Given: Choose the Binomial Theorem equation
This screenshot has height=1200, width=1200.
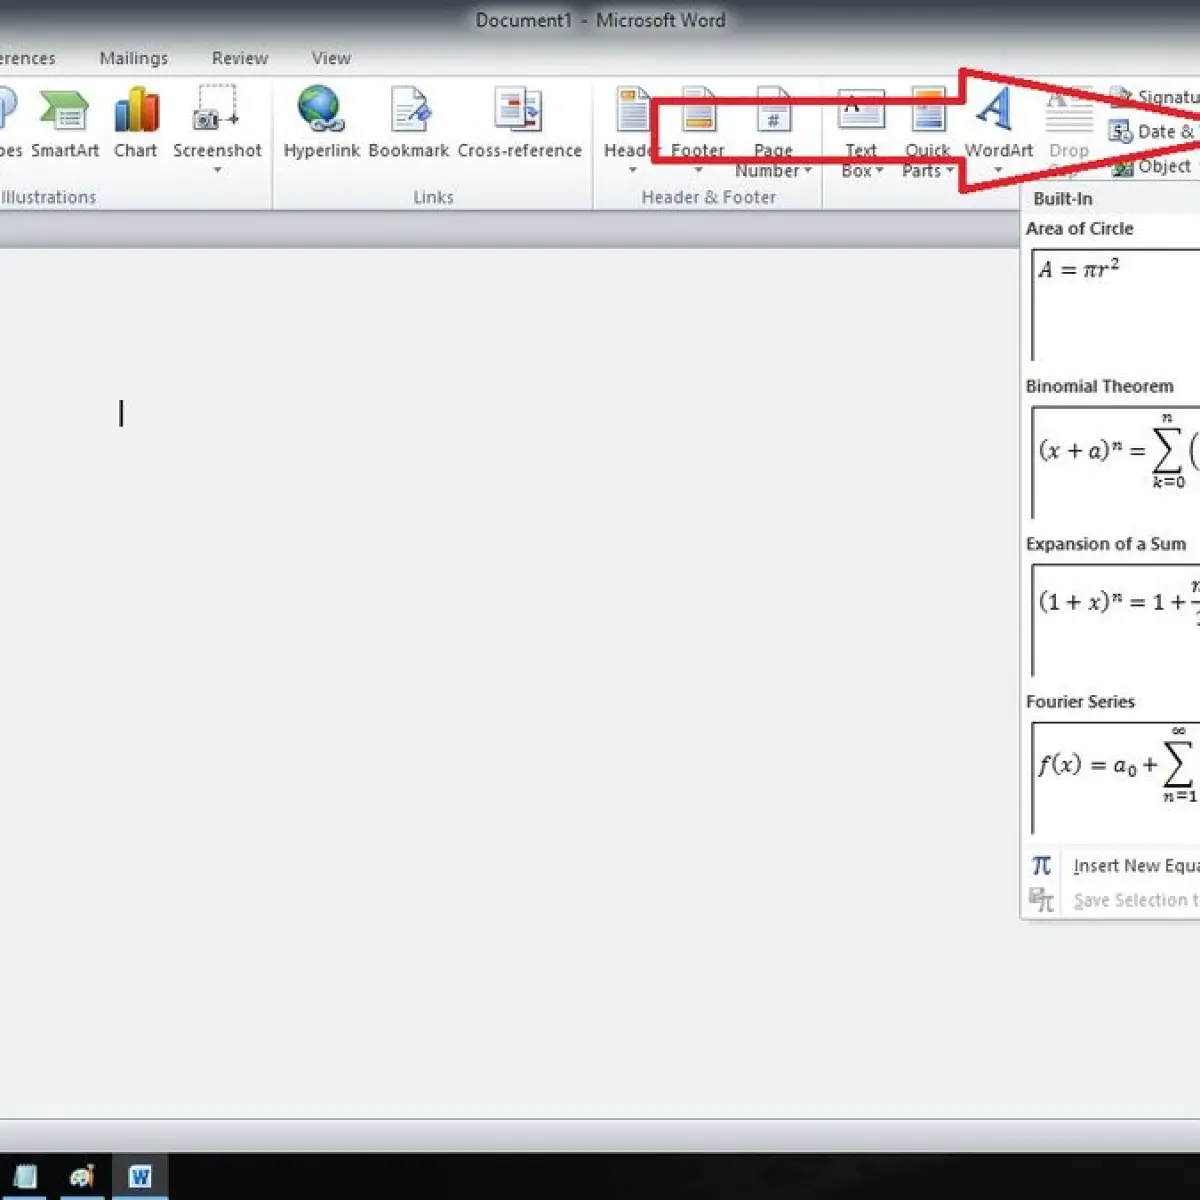Looking at the screenshot, I should point(1115,462).
